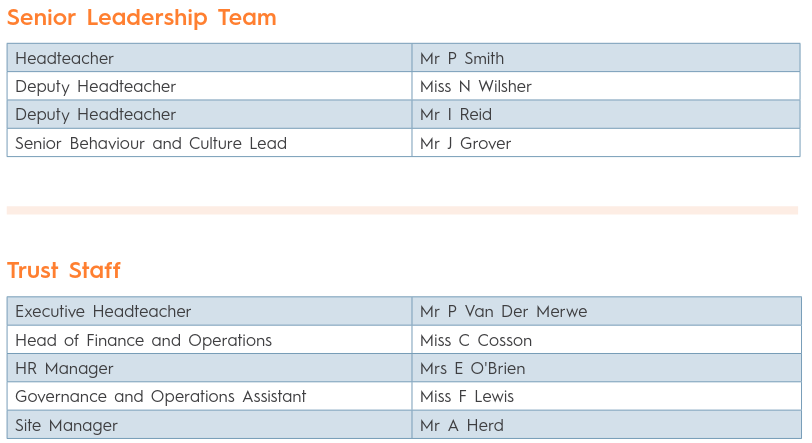Select the Headteacher role cell
Image resolution: width=812 pixels, height=443 pixels.
coord(65,58)
